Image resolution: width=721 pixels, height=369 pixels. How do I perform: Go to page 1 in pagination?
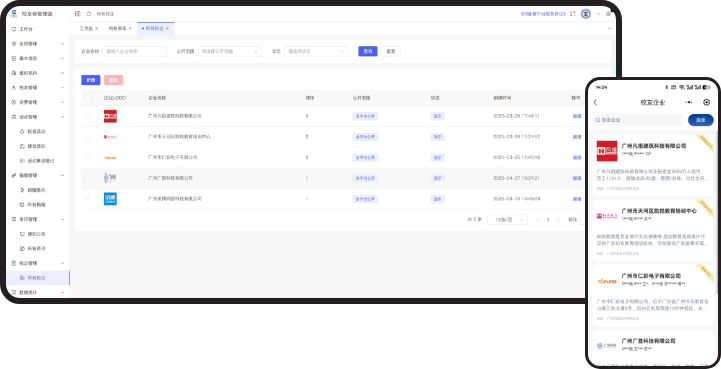(x=548, y=219)
